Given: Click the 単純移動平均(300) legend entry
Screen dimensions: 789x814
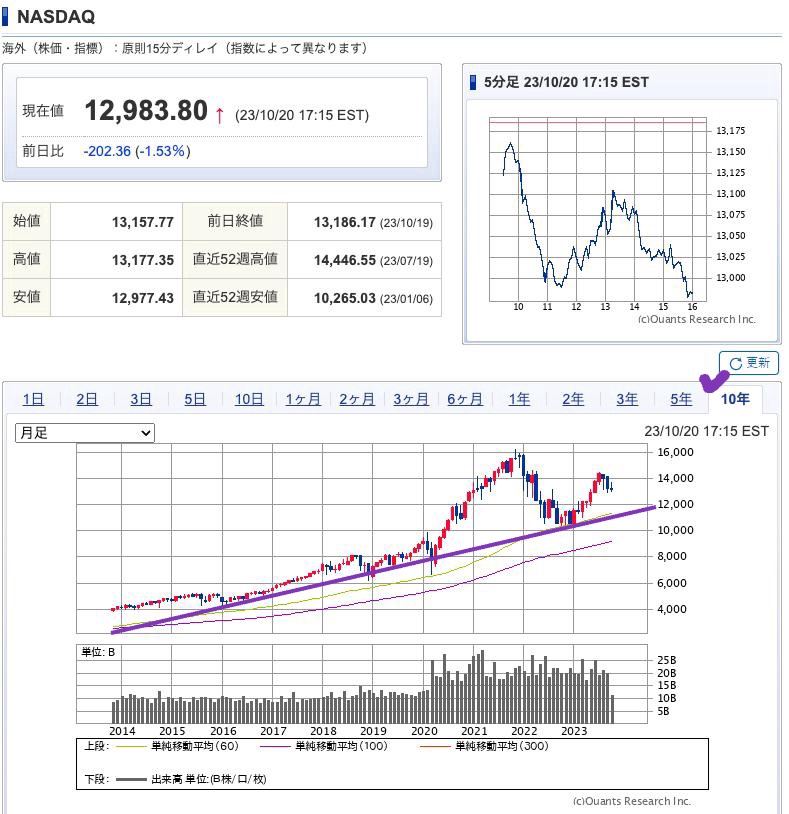Looking at the screenshot, I should pyautogui.click(x=484, y=746).
